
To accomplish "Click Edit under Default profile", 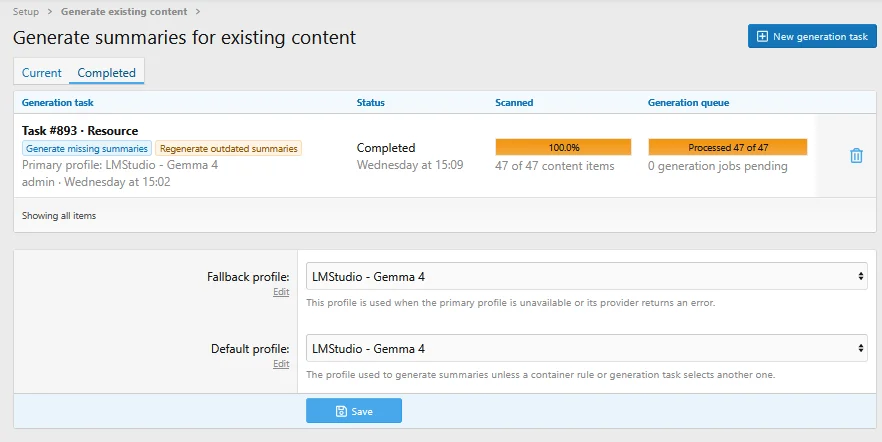I will click(281, 364).
